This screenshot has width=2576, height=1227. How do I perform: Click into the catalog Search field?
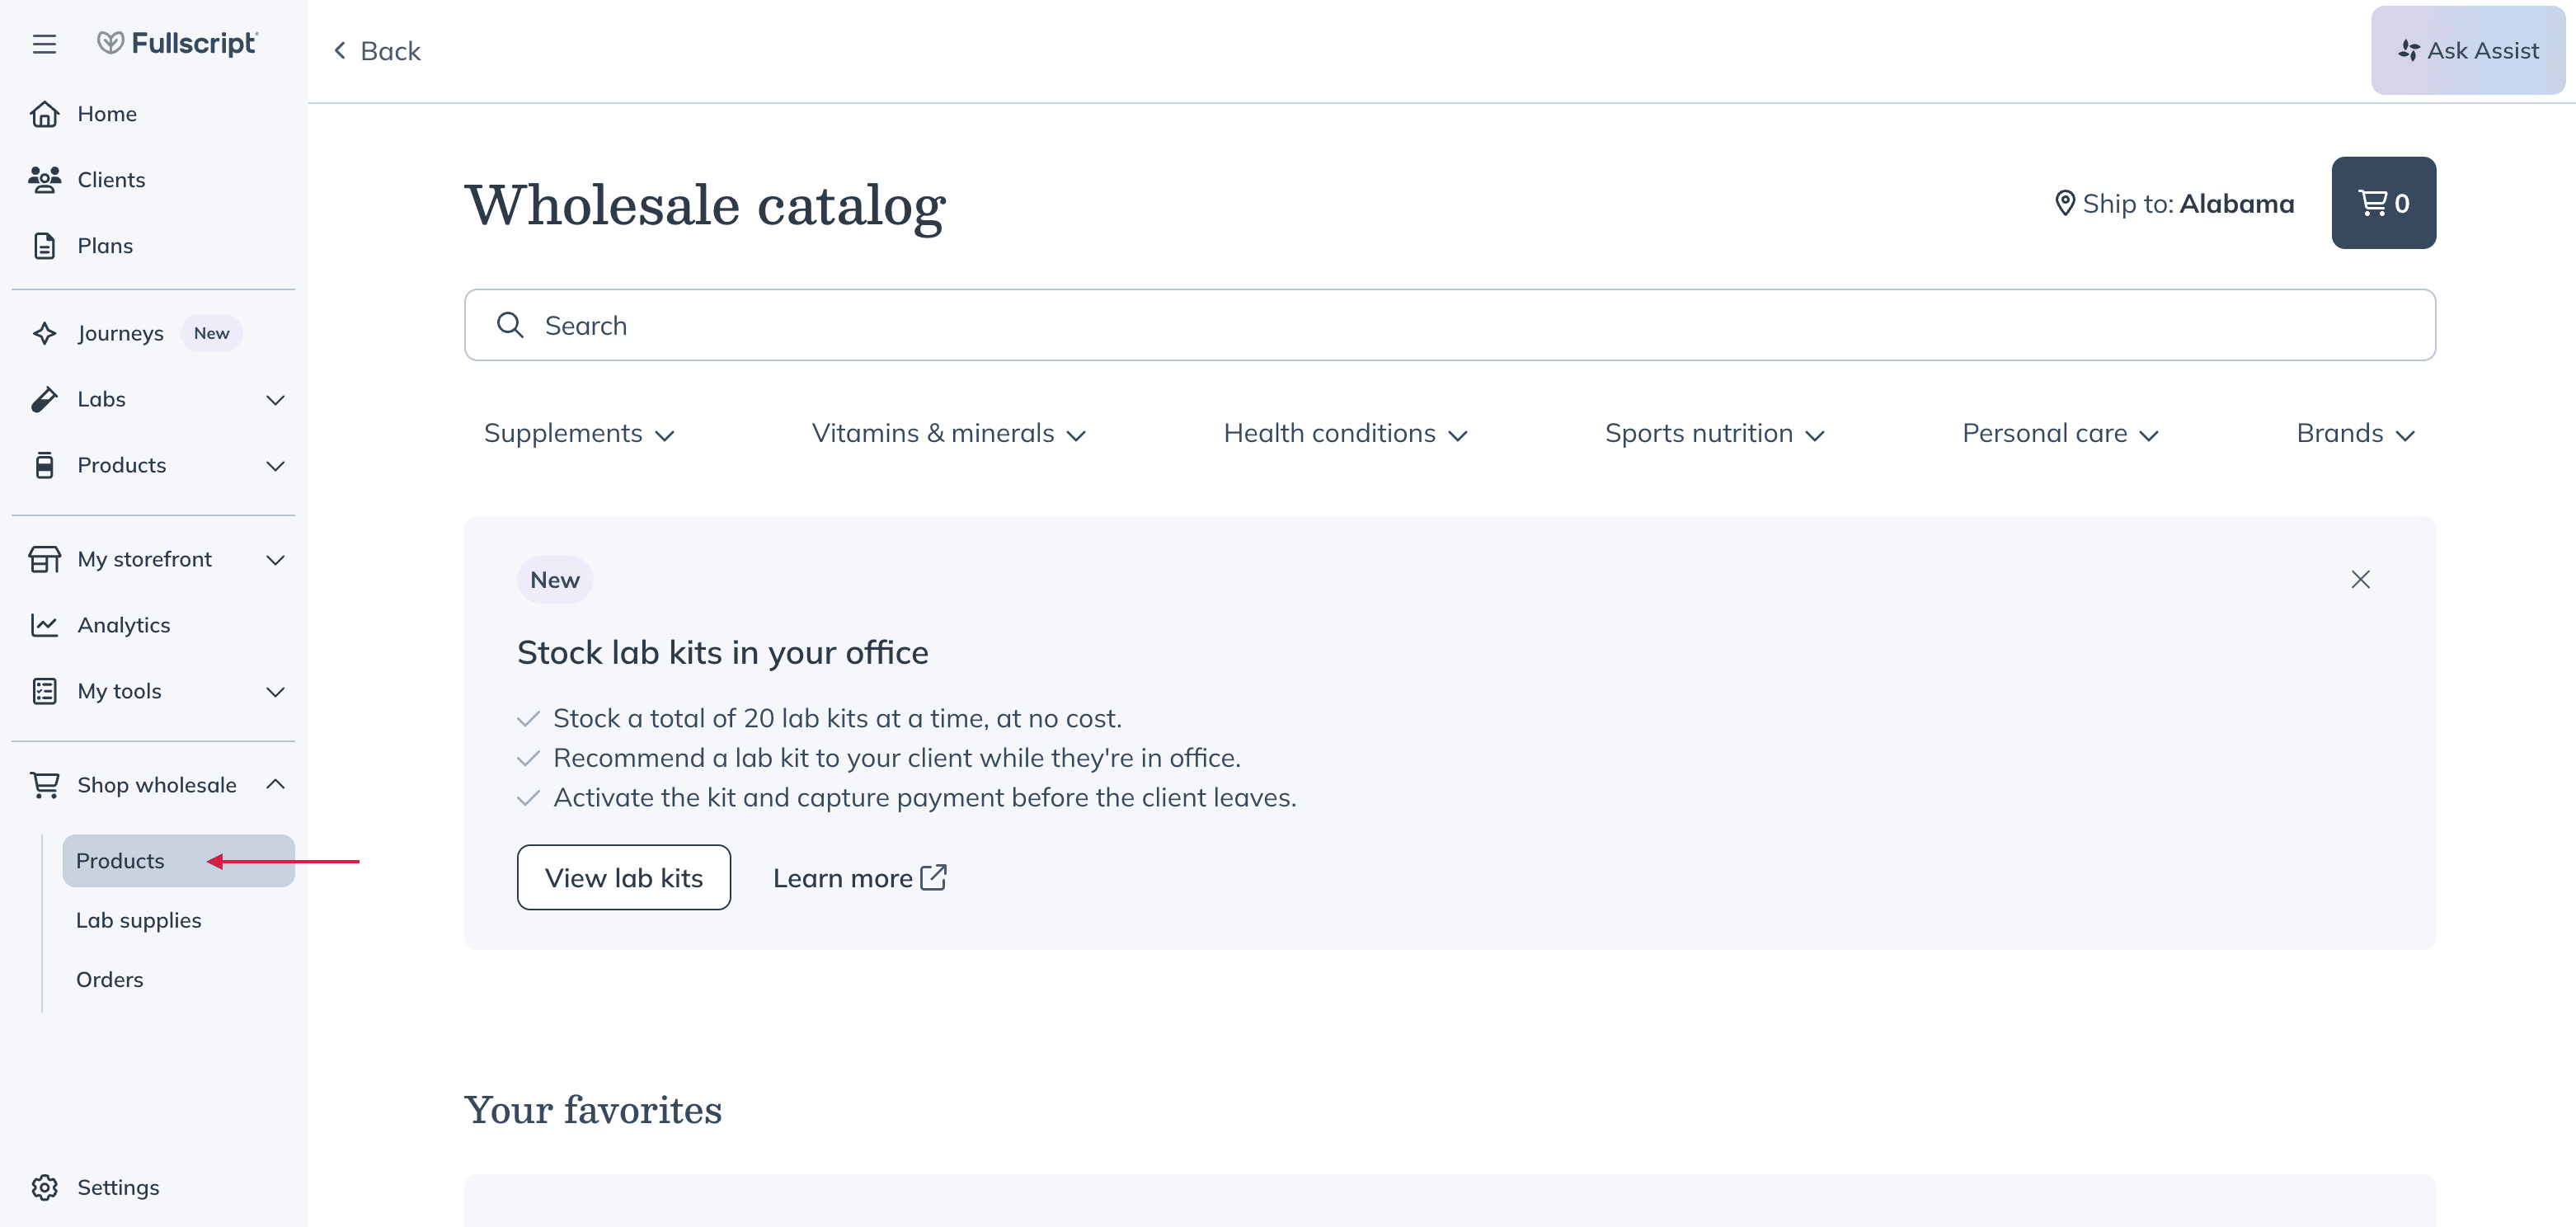coord(1449,325)
